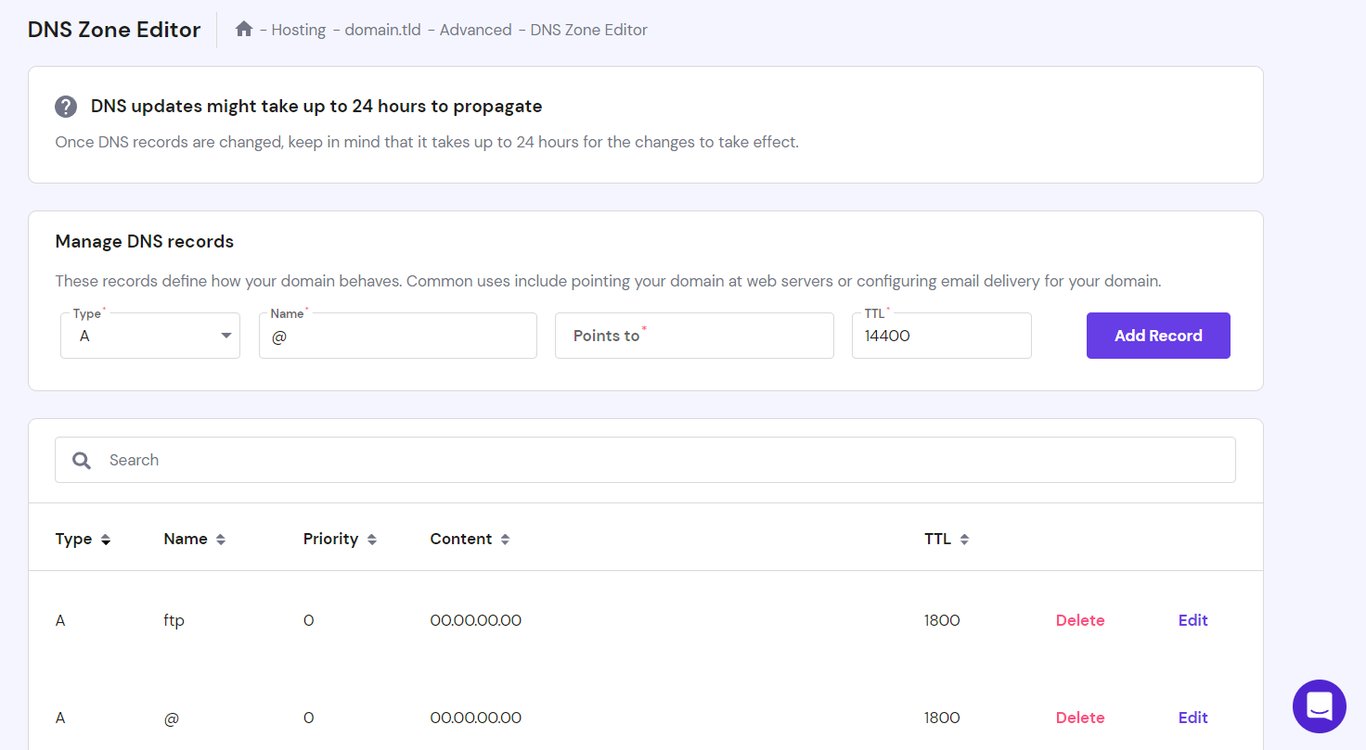
Task: Click inside the Search records field
Action: click(400, 459)
